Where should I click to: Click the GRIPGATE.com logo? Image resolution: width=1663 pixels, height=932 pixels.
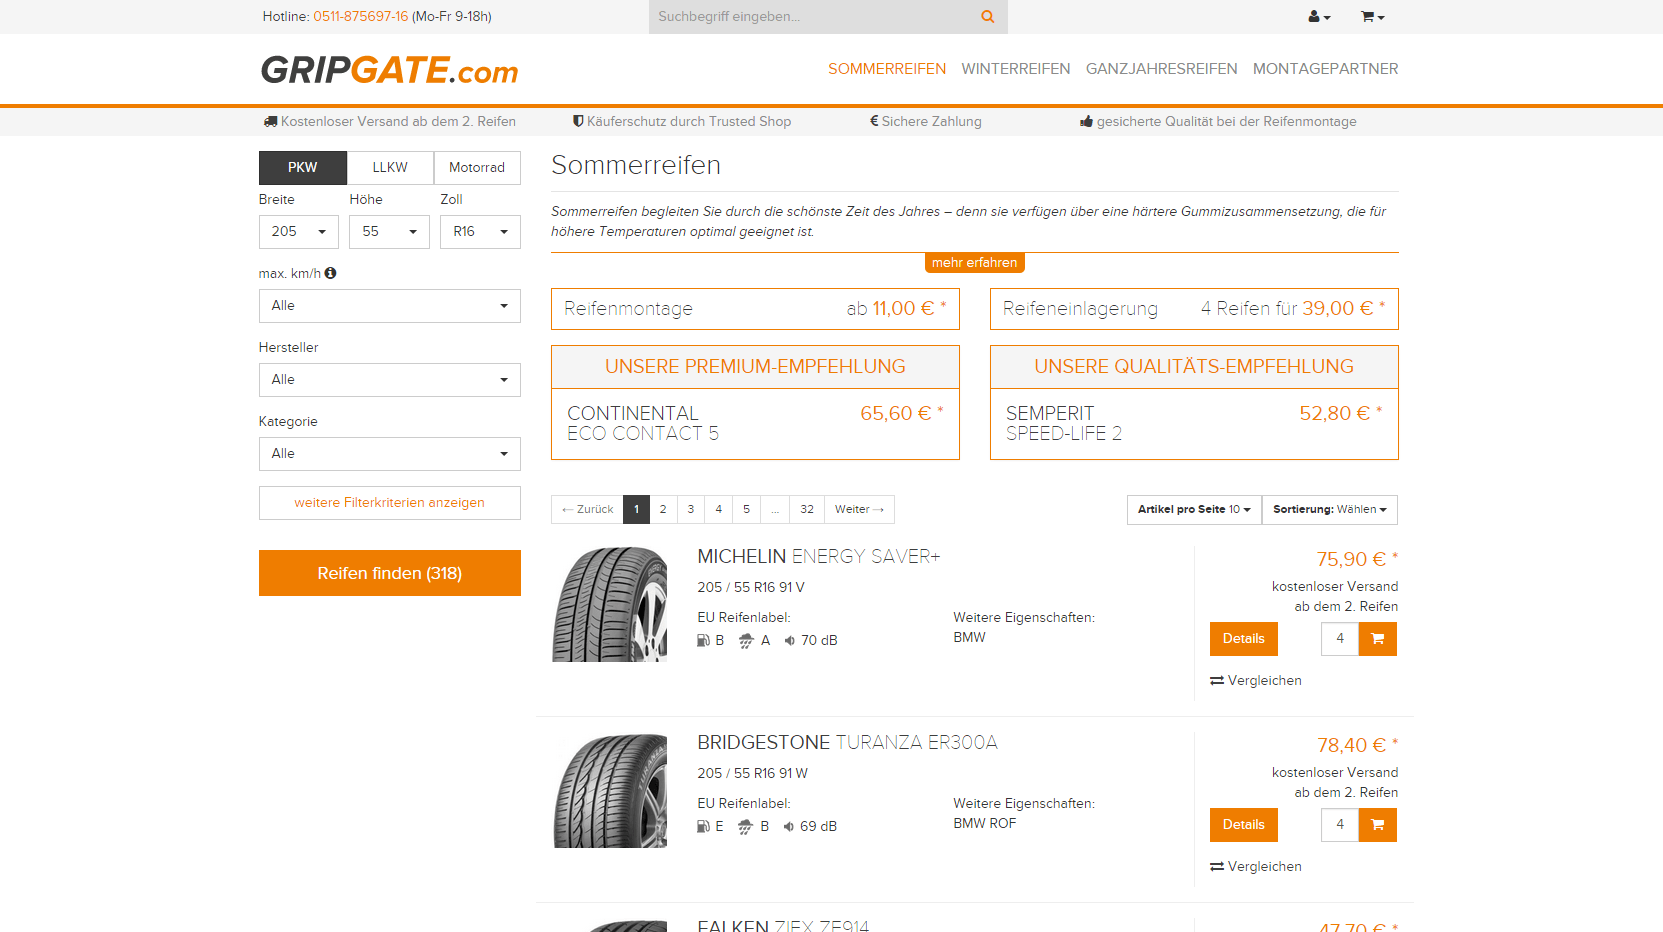(x=389, y=70)
